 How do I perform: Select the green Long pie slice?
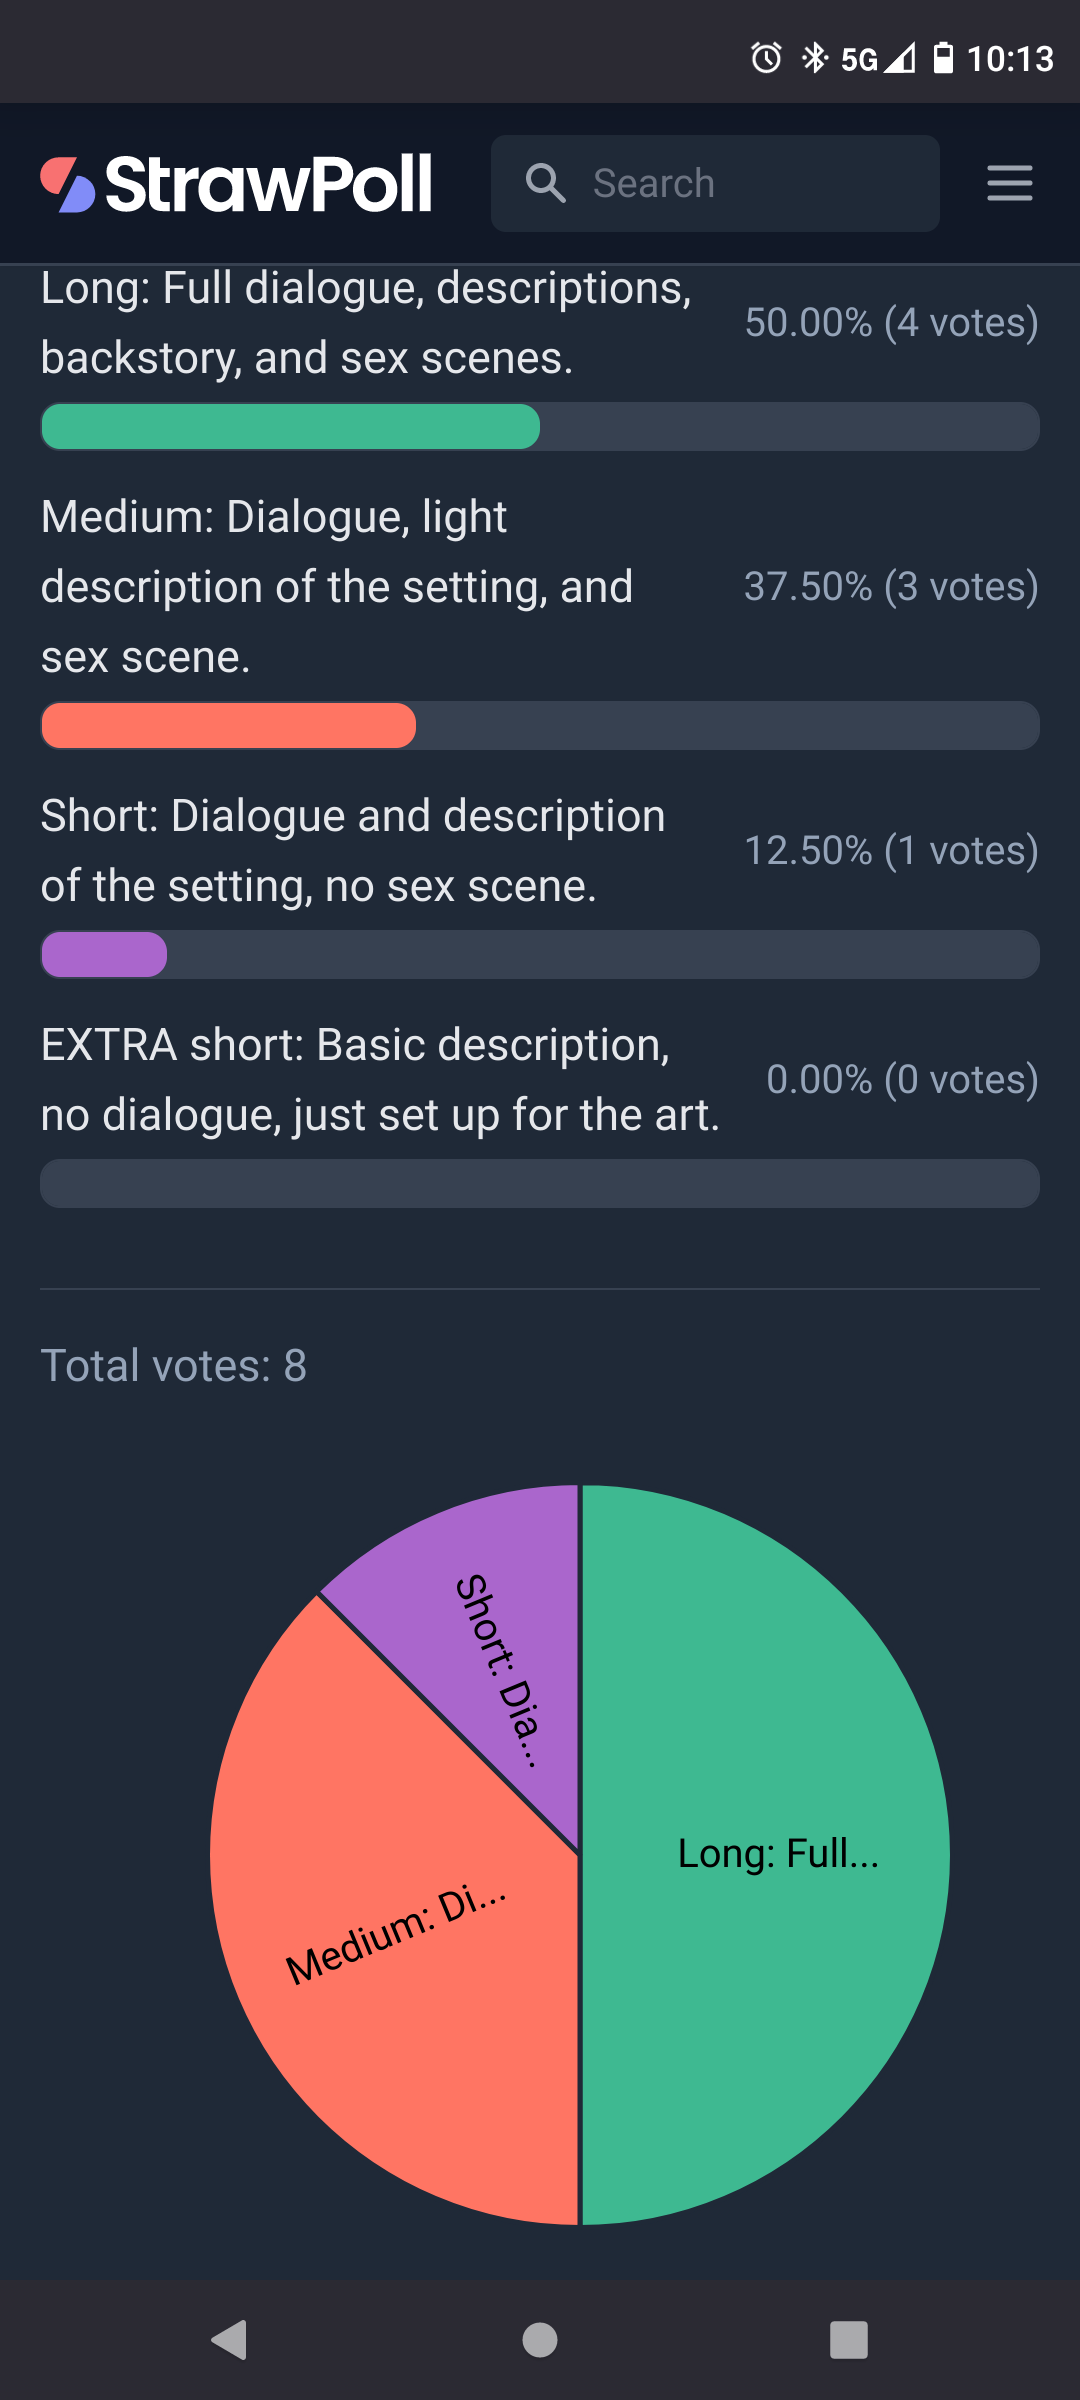pyautogui.click(x=770, y=1950)
